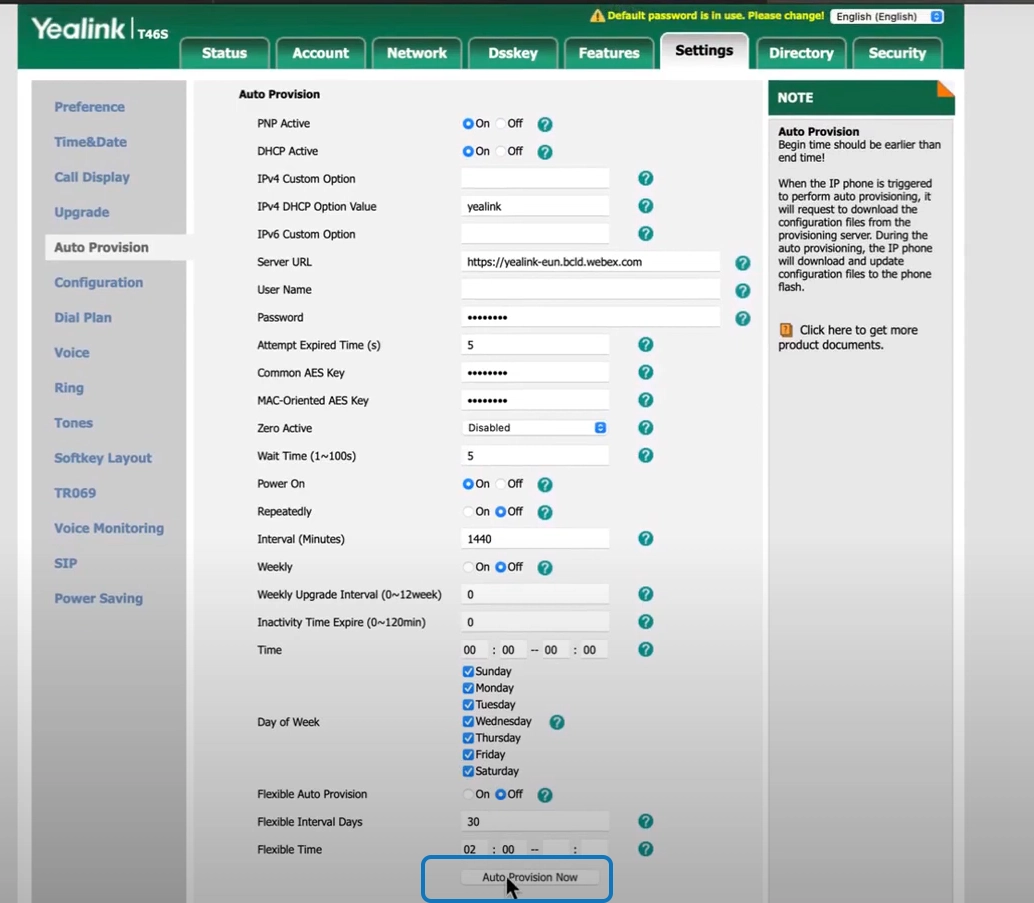Switch to the Directory tab
The image size is (1034, 903).
801,53
